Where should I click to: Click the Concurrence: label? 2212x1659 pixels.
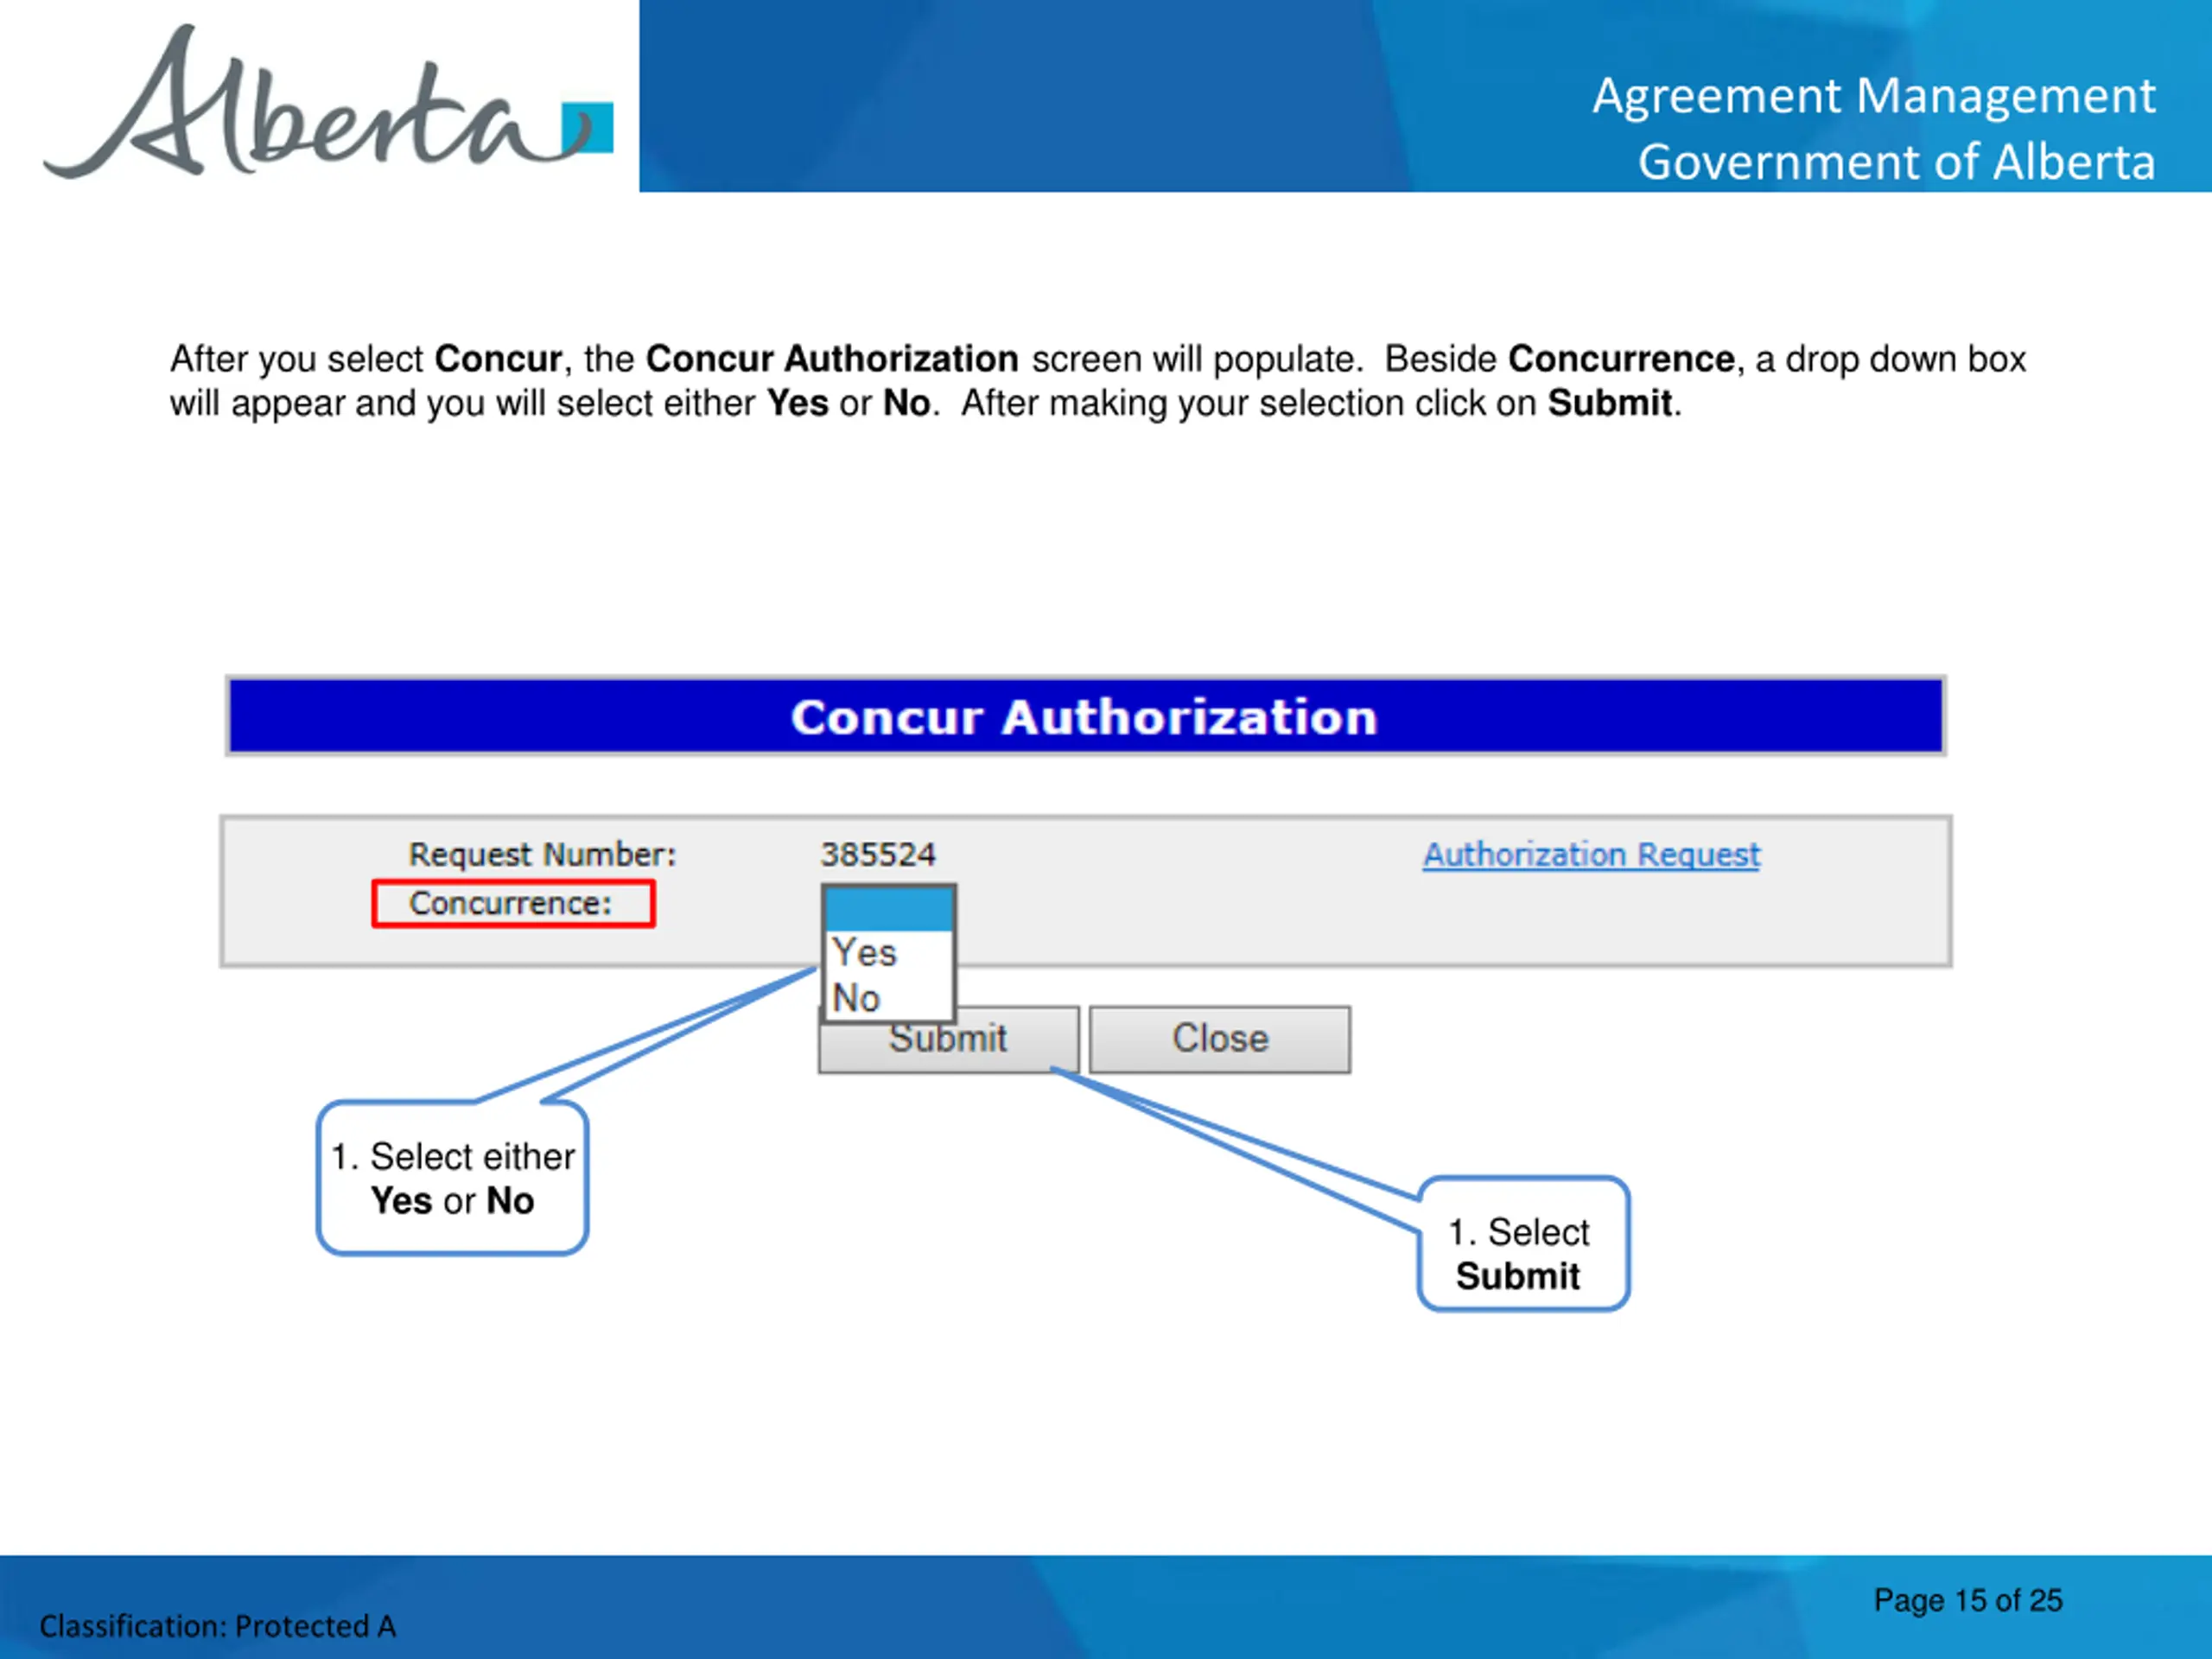511,904
